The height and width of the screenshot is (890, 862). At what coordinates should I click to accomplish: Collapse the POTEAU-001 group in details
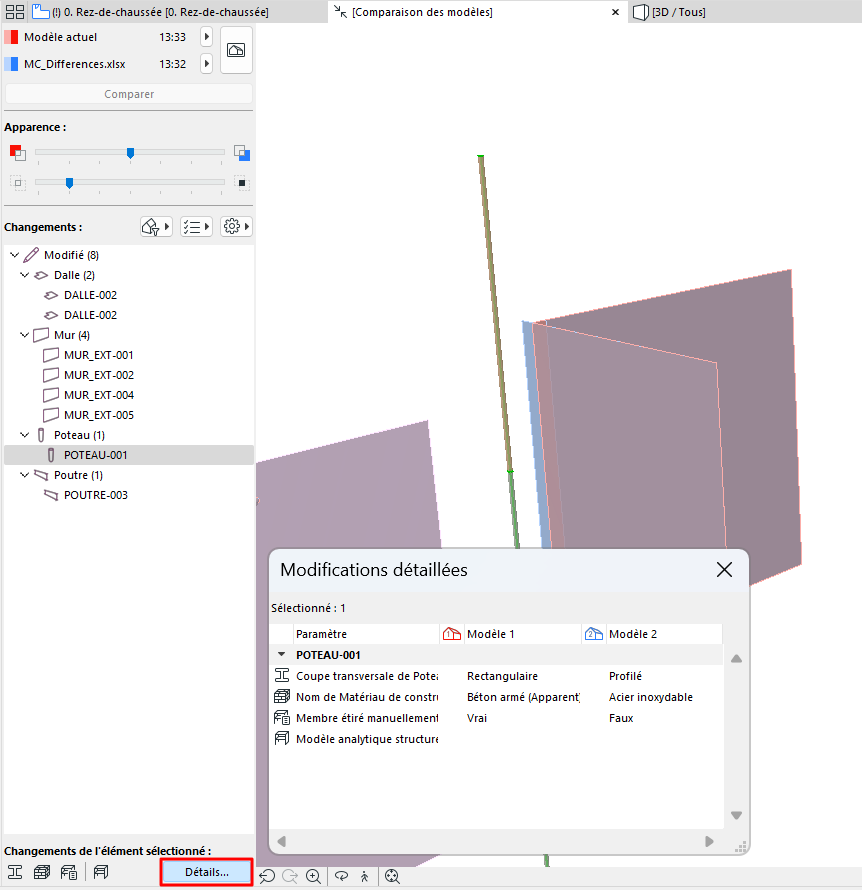pos(281,654)
